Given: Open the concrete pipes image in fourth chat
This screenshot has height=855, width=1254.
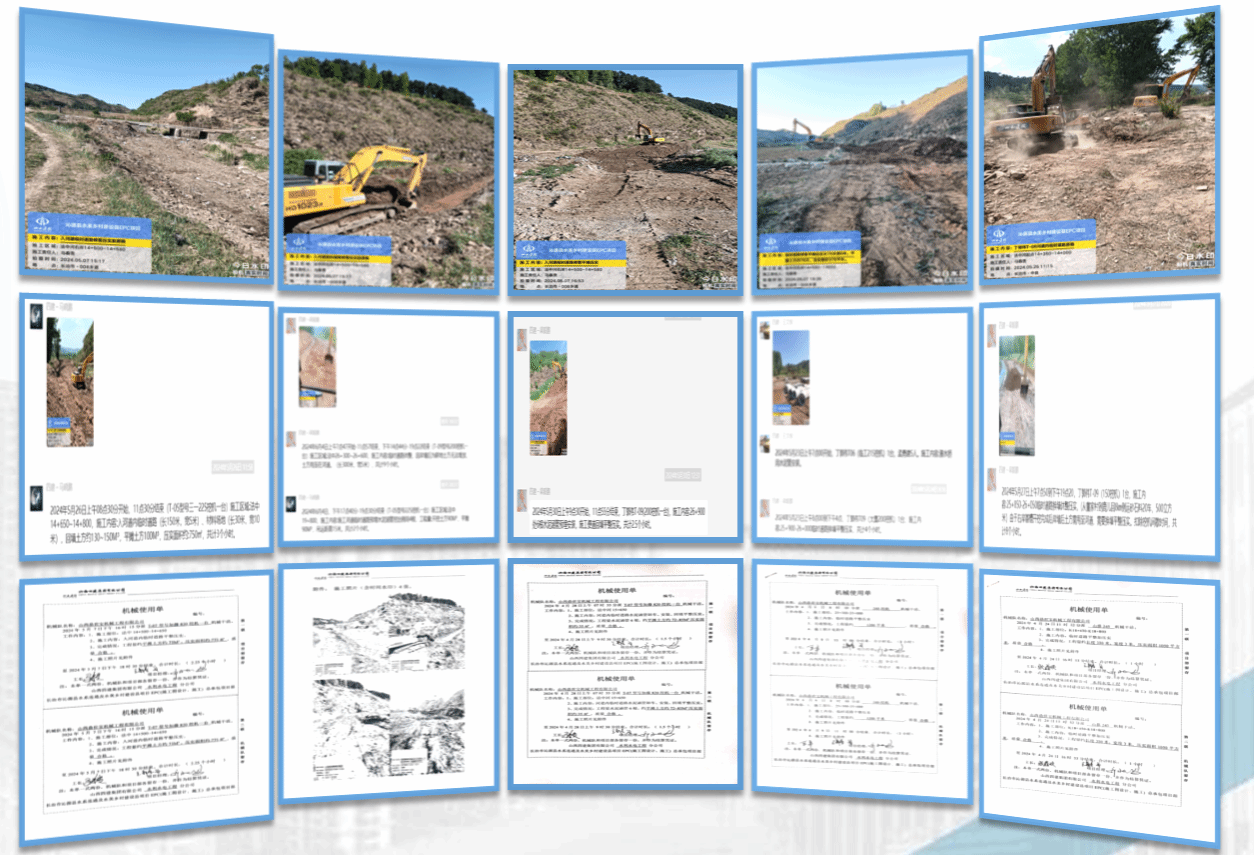Looking at the screenshot, I should 790,378.
